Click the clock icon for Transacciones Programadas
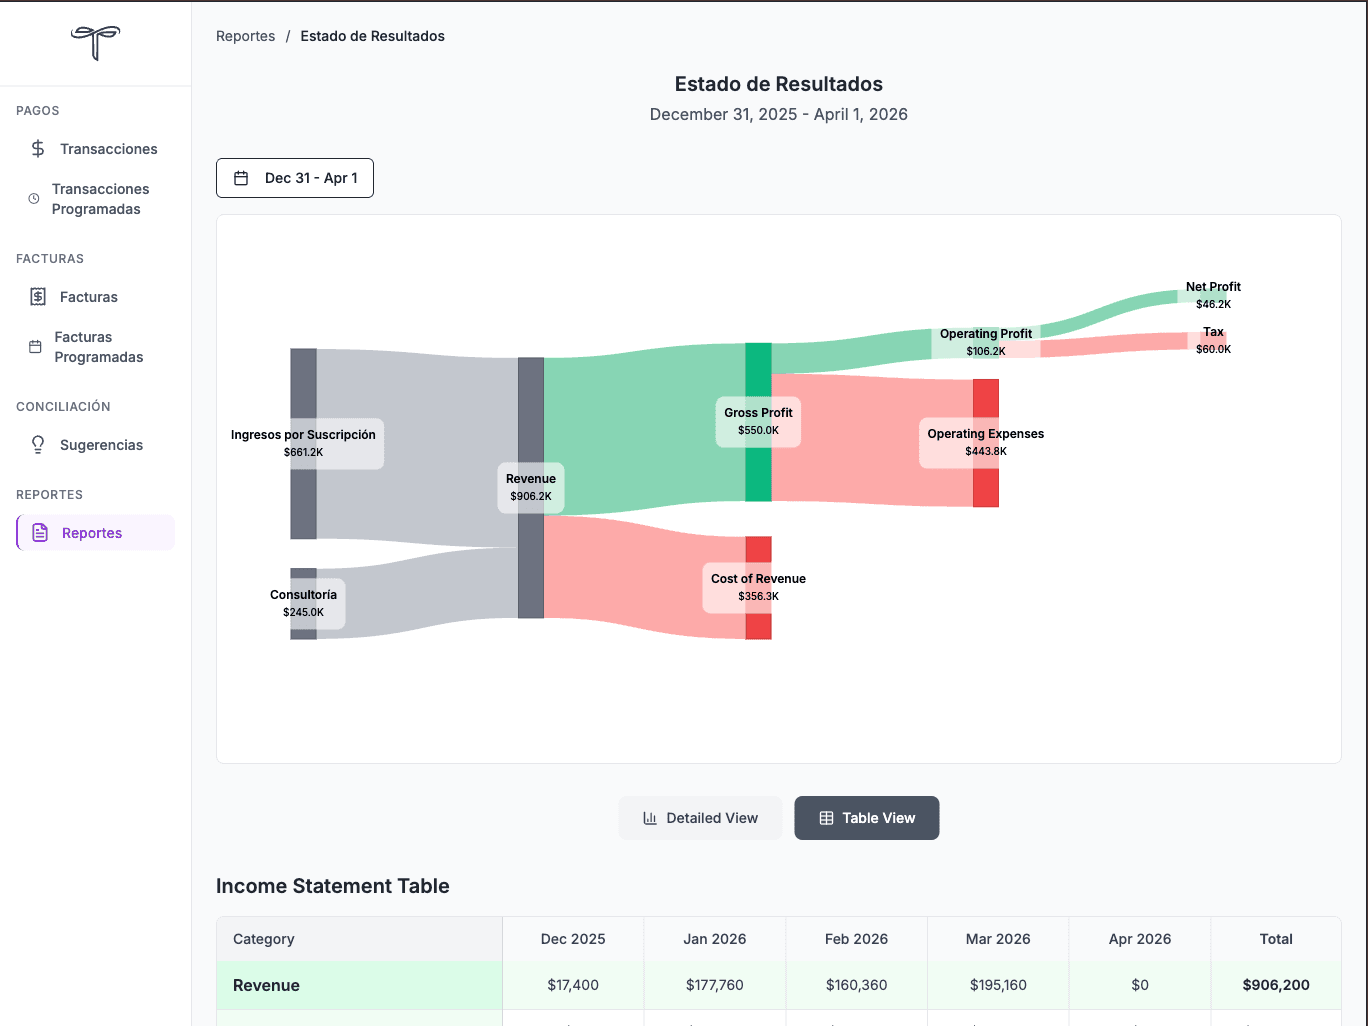This screenshot has width=1368, height=1026. pos(34,199)
